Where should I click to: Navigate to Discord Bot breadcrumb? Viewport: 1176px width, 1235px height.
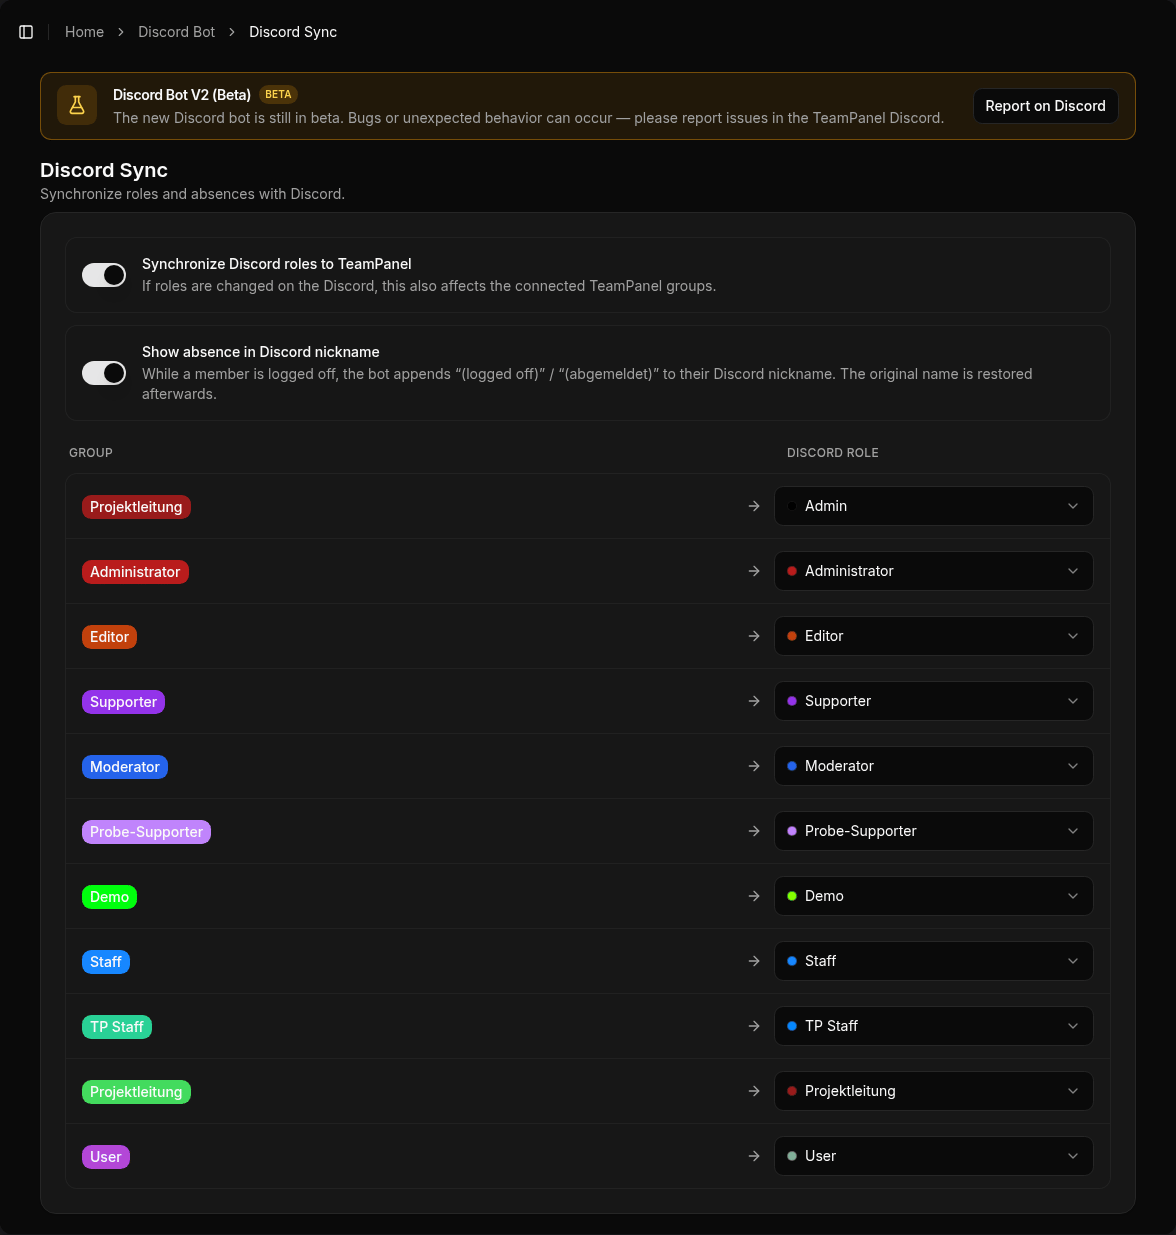(176, 32)
